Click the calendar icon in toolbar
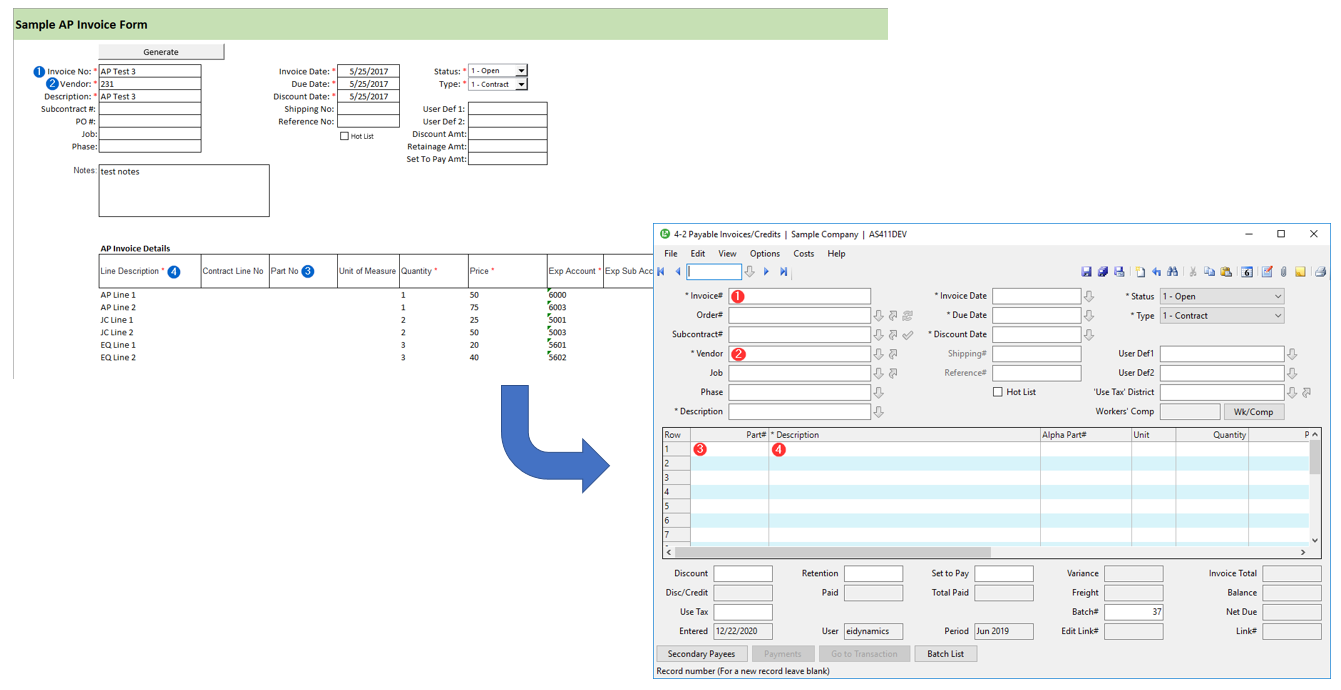This screenshot has height=690, width=1341. 1247,272
